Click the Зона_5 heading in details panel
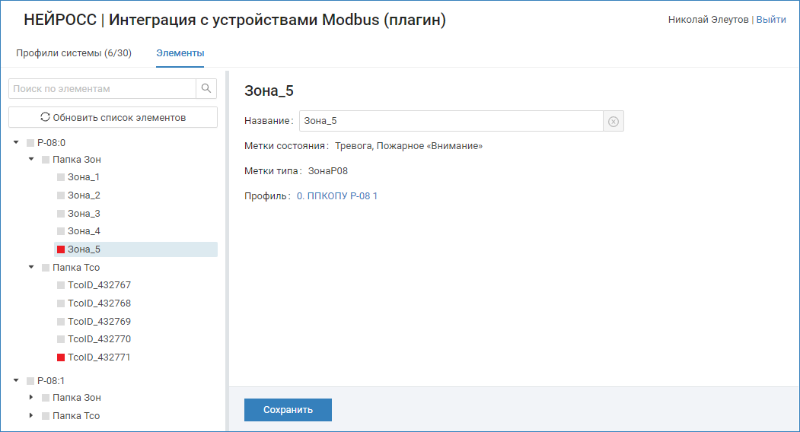Viewport: 800px width, 432px height. click(x=269, y=91)
